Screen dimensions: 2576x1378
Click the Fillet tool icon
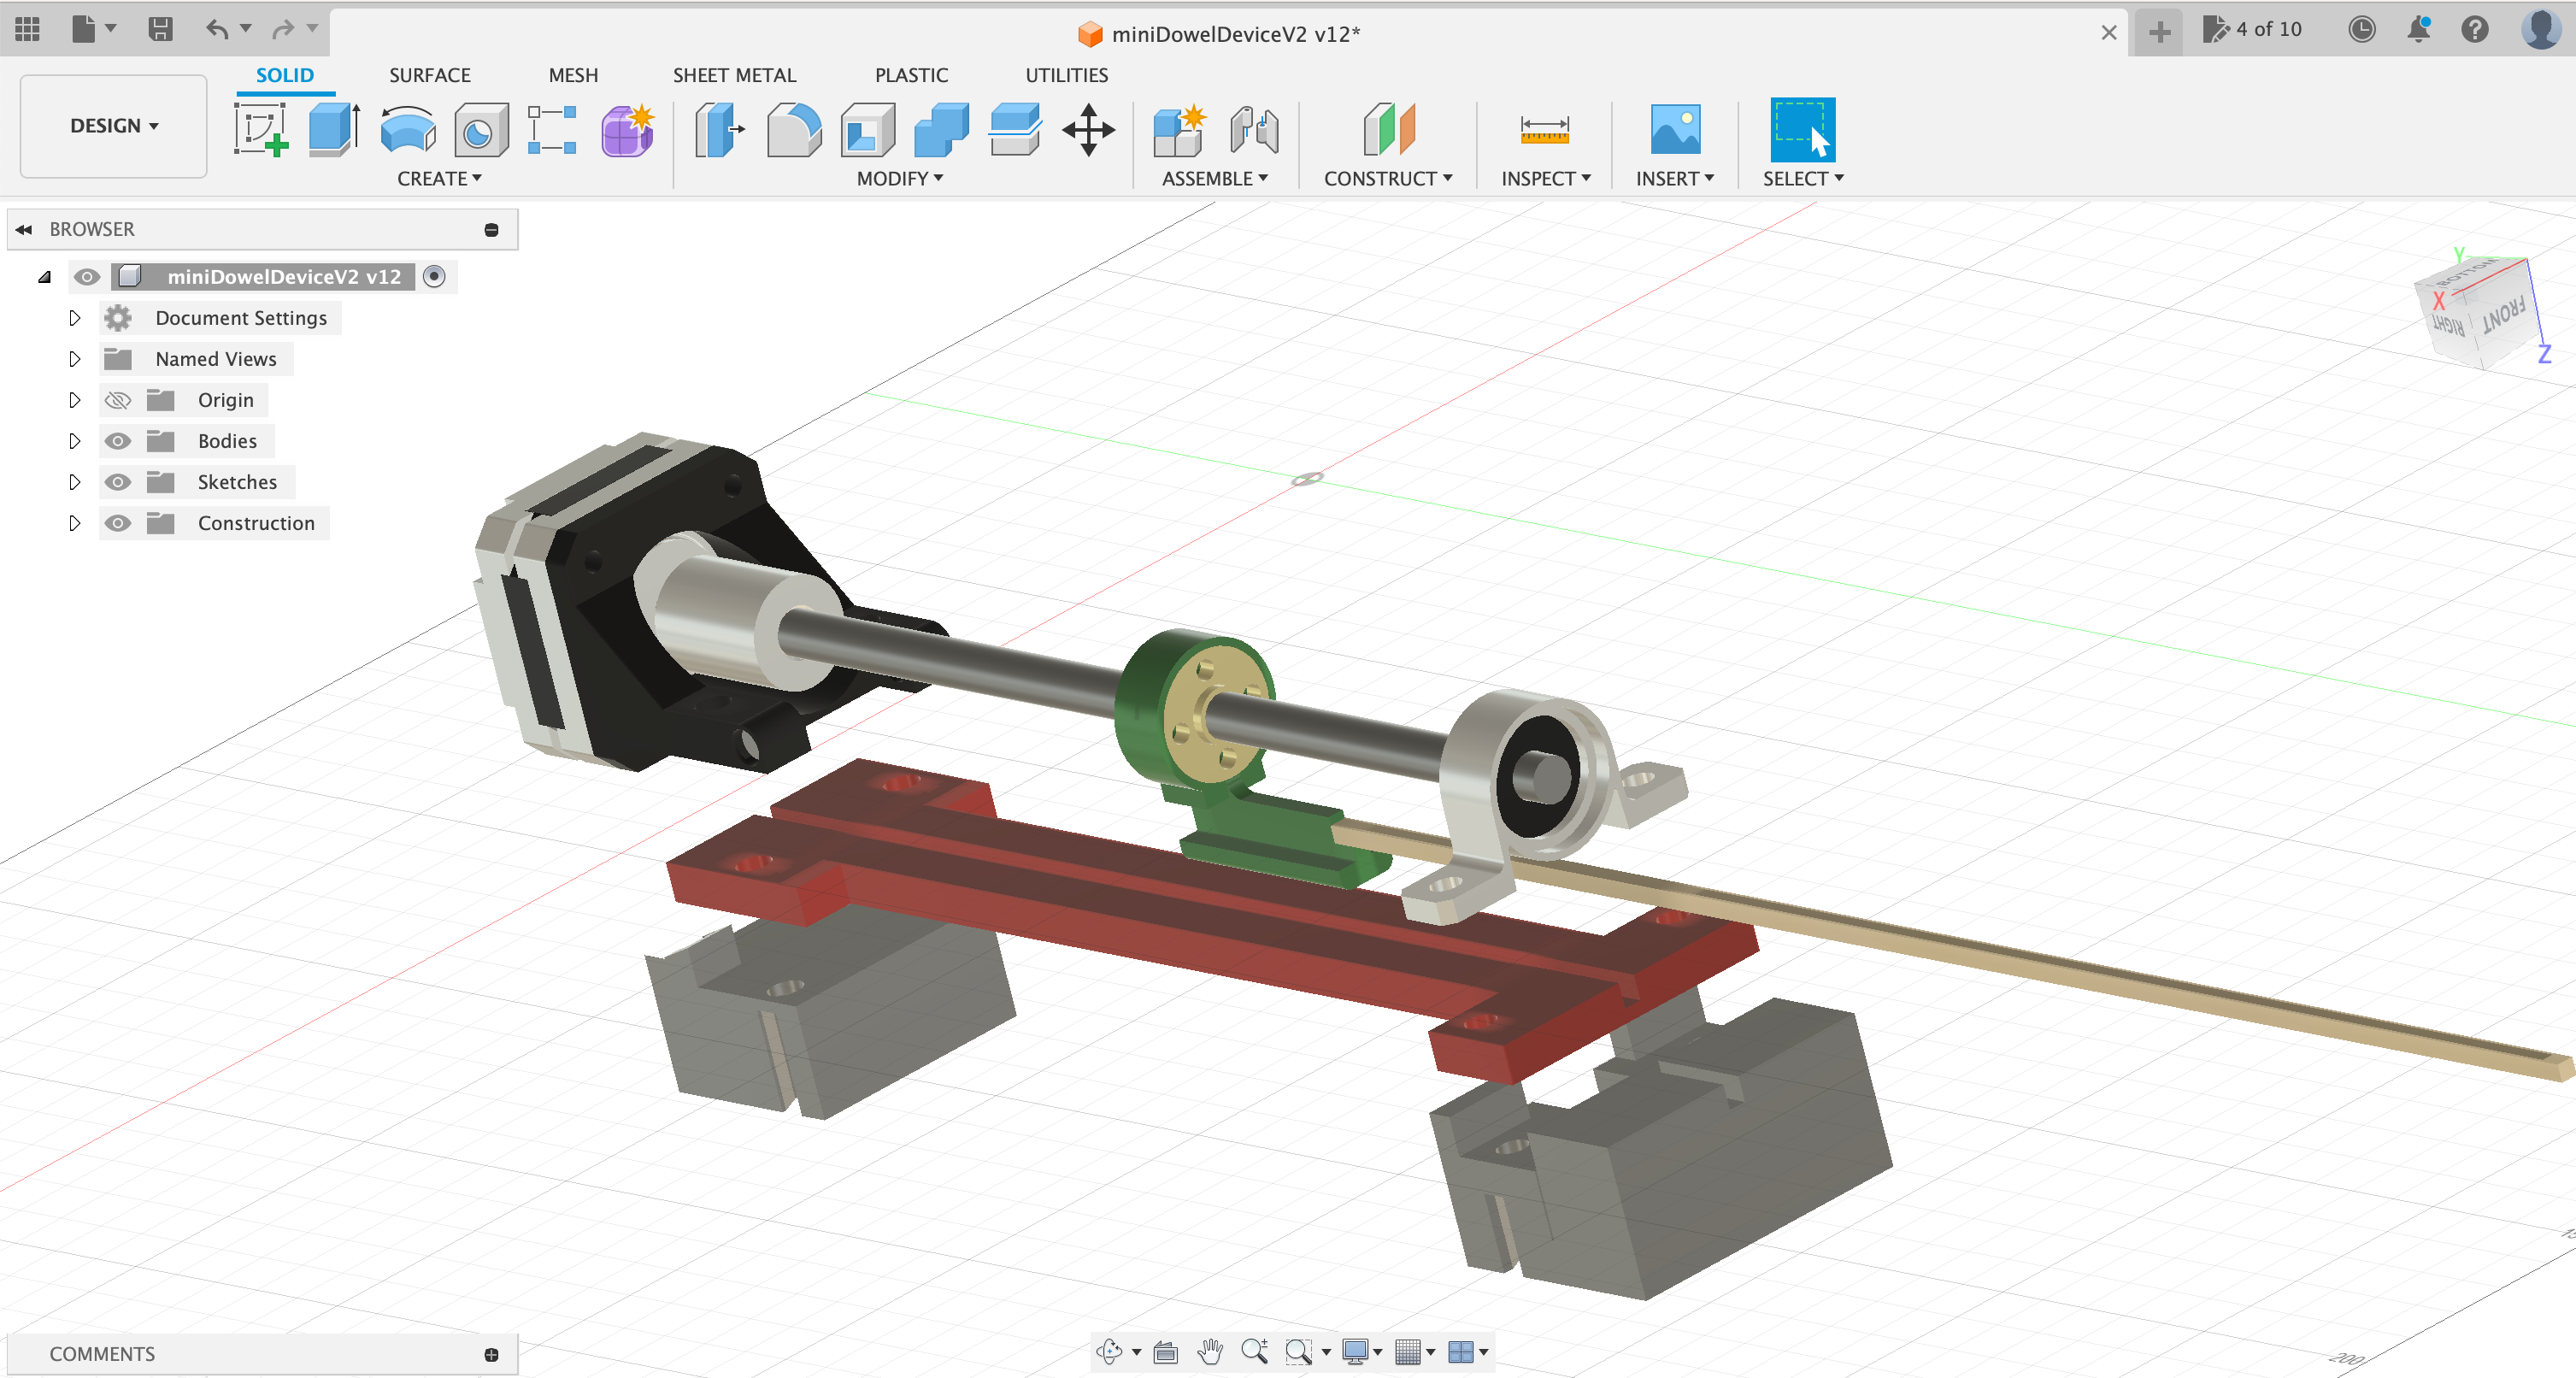point(794,130)
